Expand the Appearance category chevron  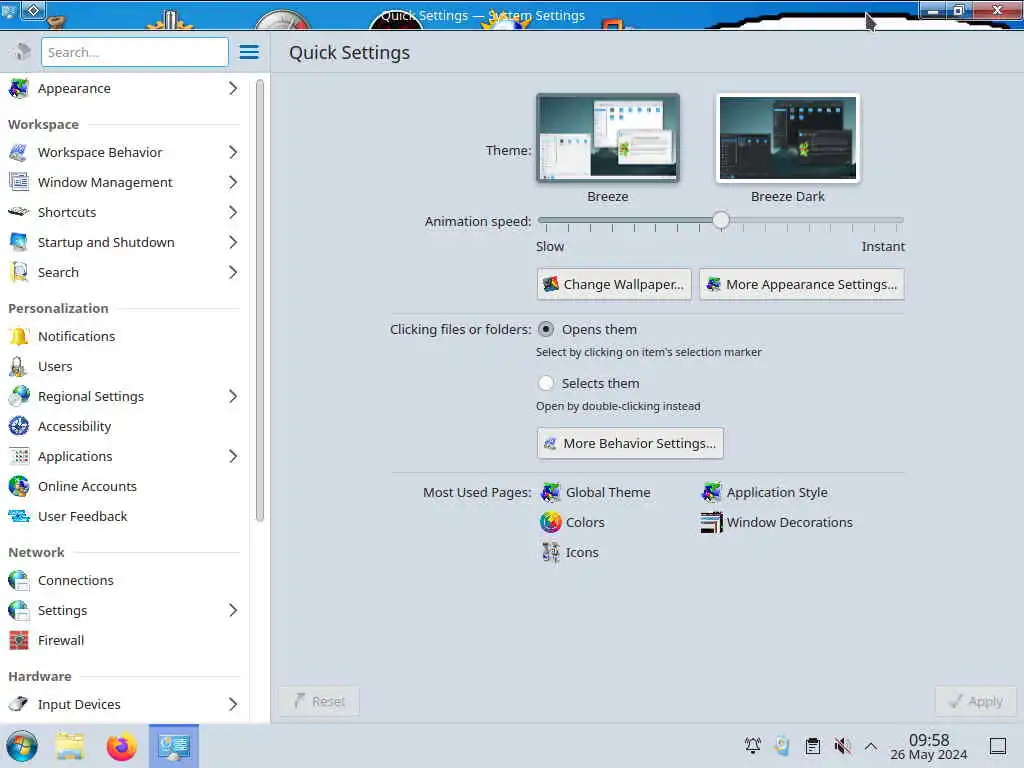pyautogui.click(x=233, y=88)
